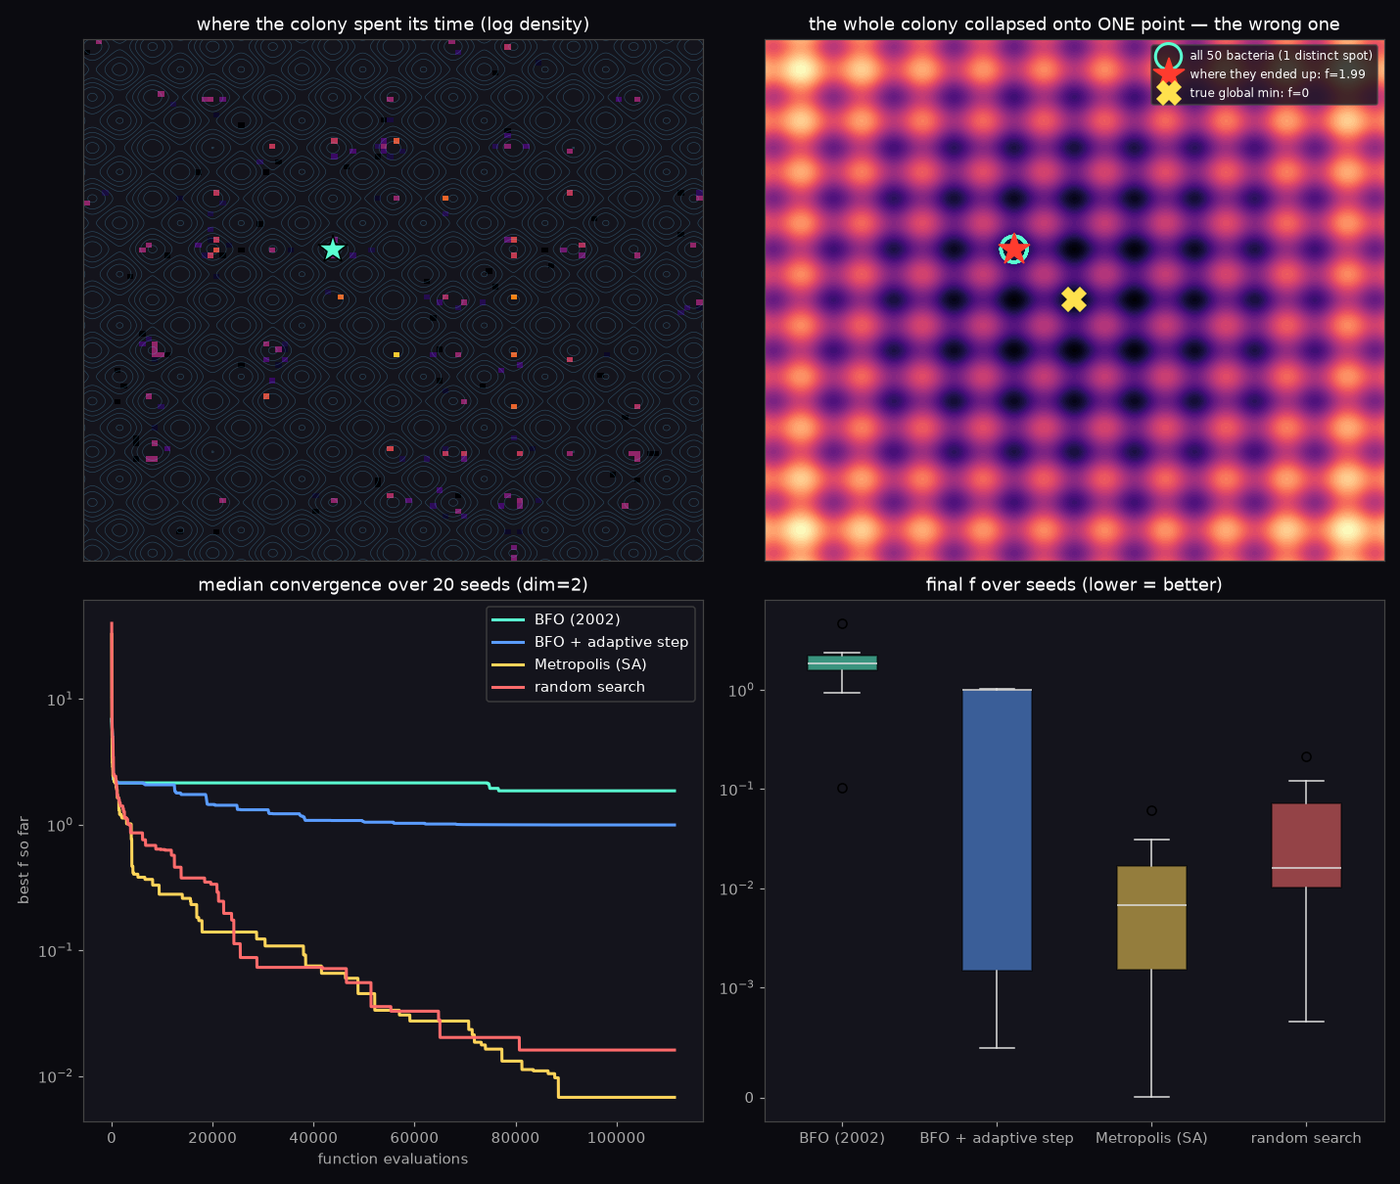1400x1184 pixels.
Task: Click the cyan star marker on density plot
Action: tap(333, 249)
